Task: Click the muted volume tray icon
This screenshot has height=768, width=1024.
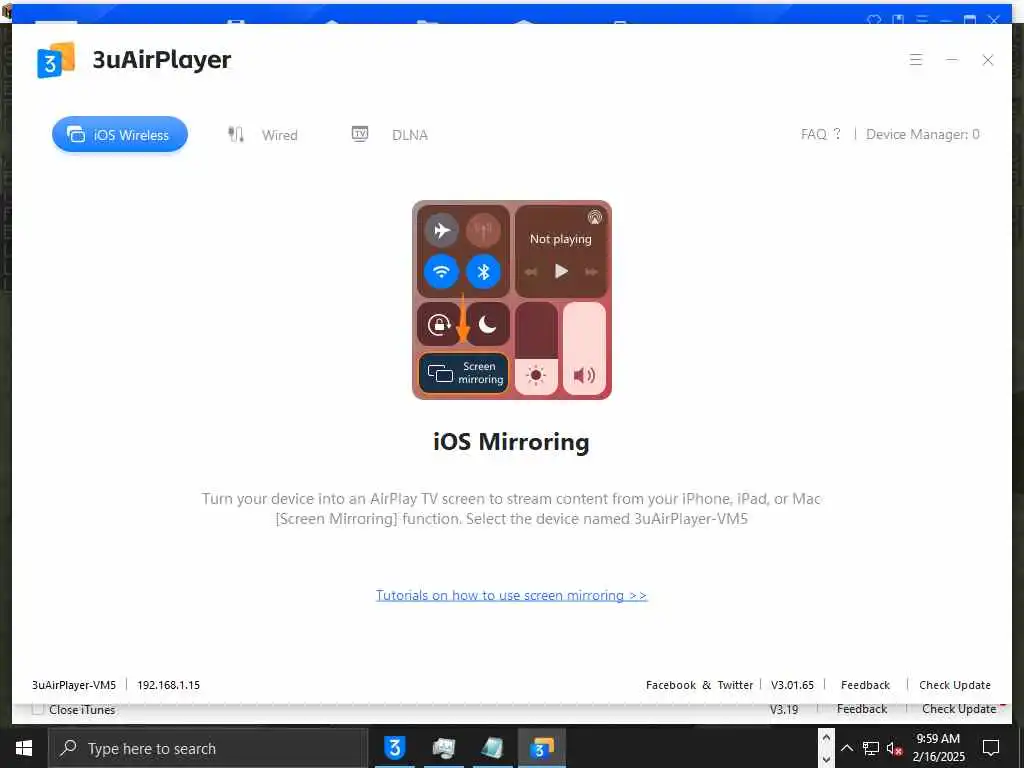Action: 895,748
